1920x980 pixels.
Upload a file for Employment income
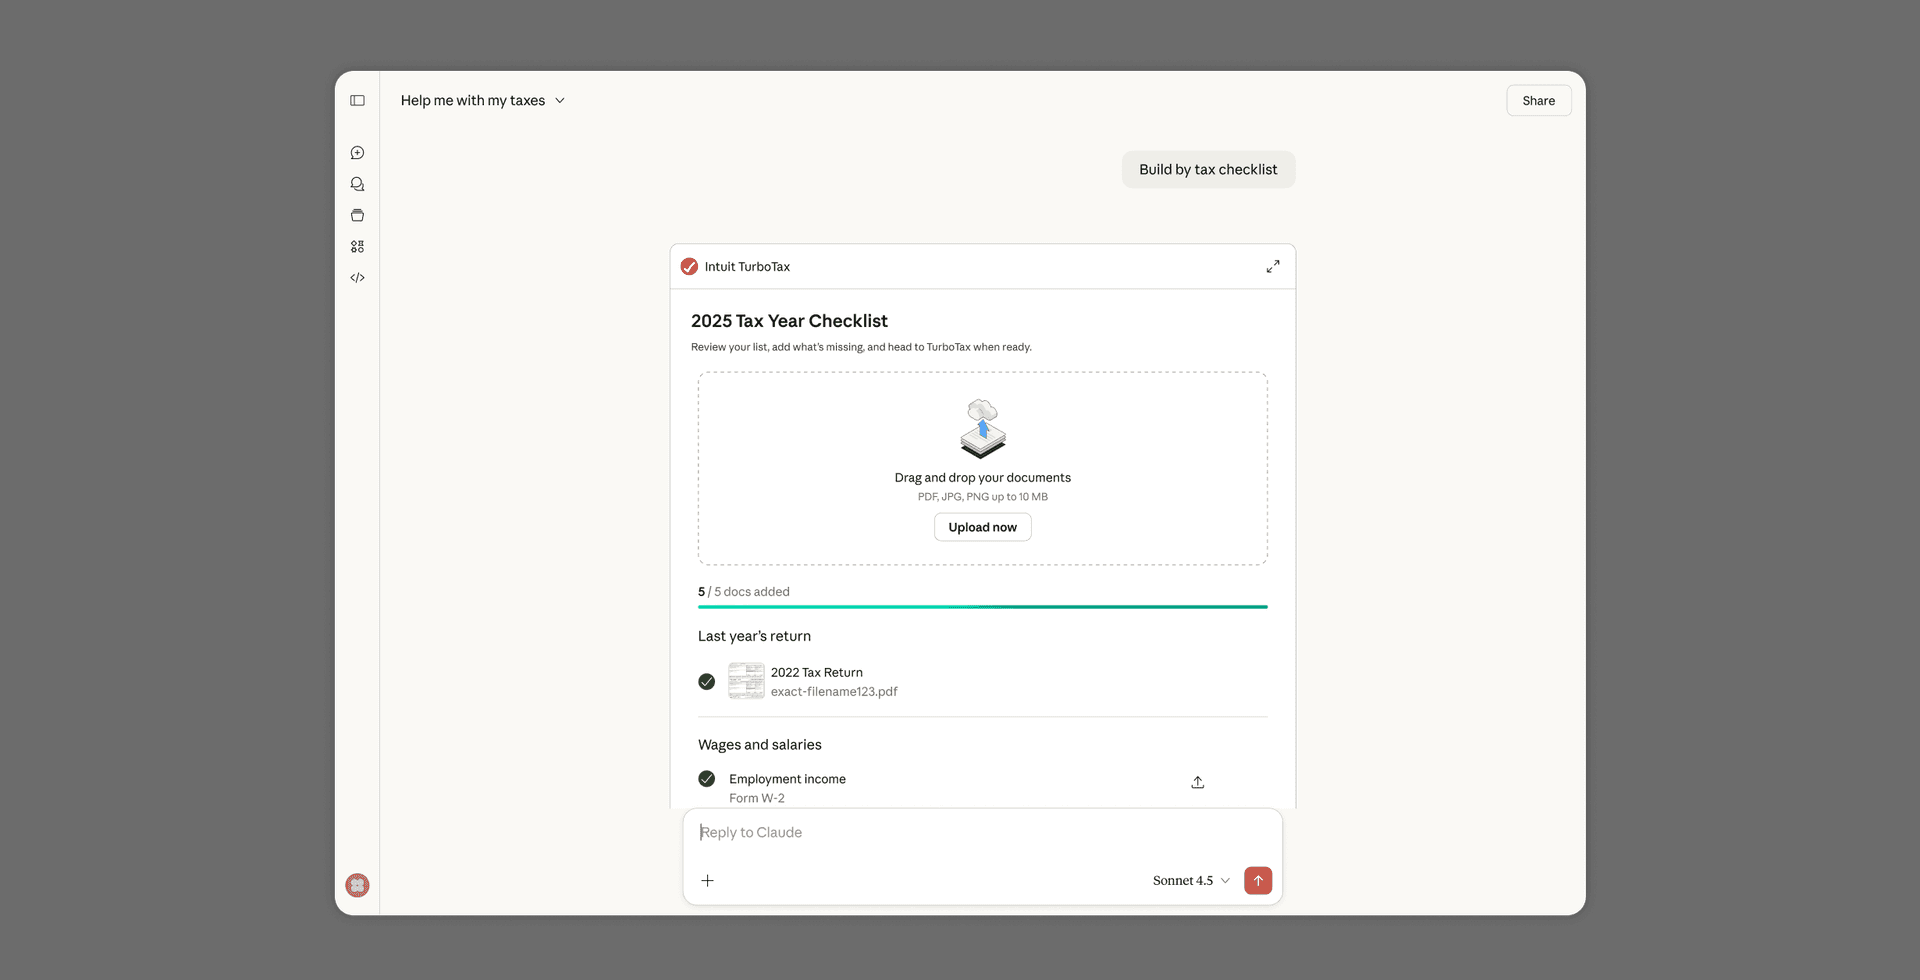tap(1197, 782)
